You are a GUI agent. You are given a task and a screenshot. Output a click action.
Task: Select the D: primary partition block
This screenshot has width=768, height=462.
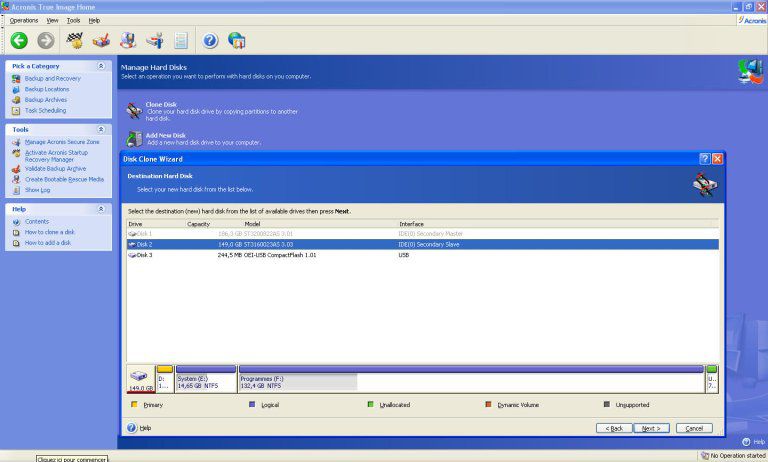point(165,379)
